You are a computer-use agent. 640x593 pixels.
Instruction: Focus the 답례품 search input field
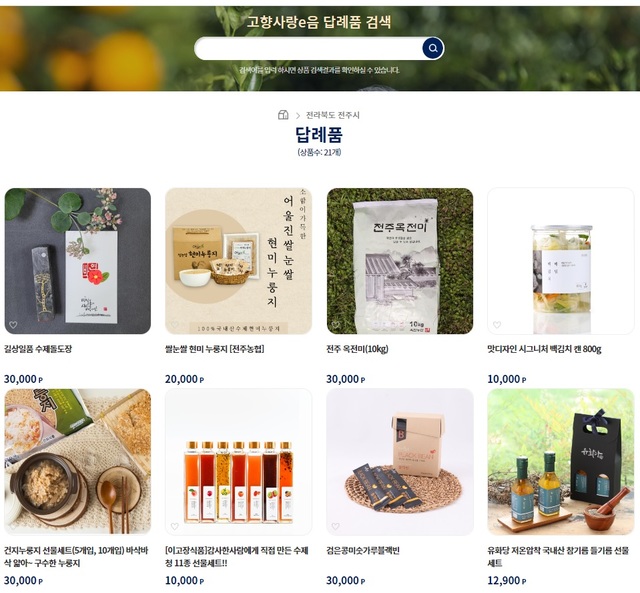(x=309, y=49)
